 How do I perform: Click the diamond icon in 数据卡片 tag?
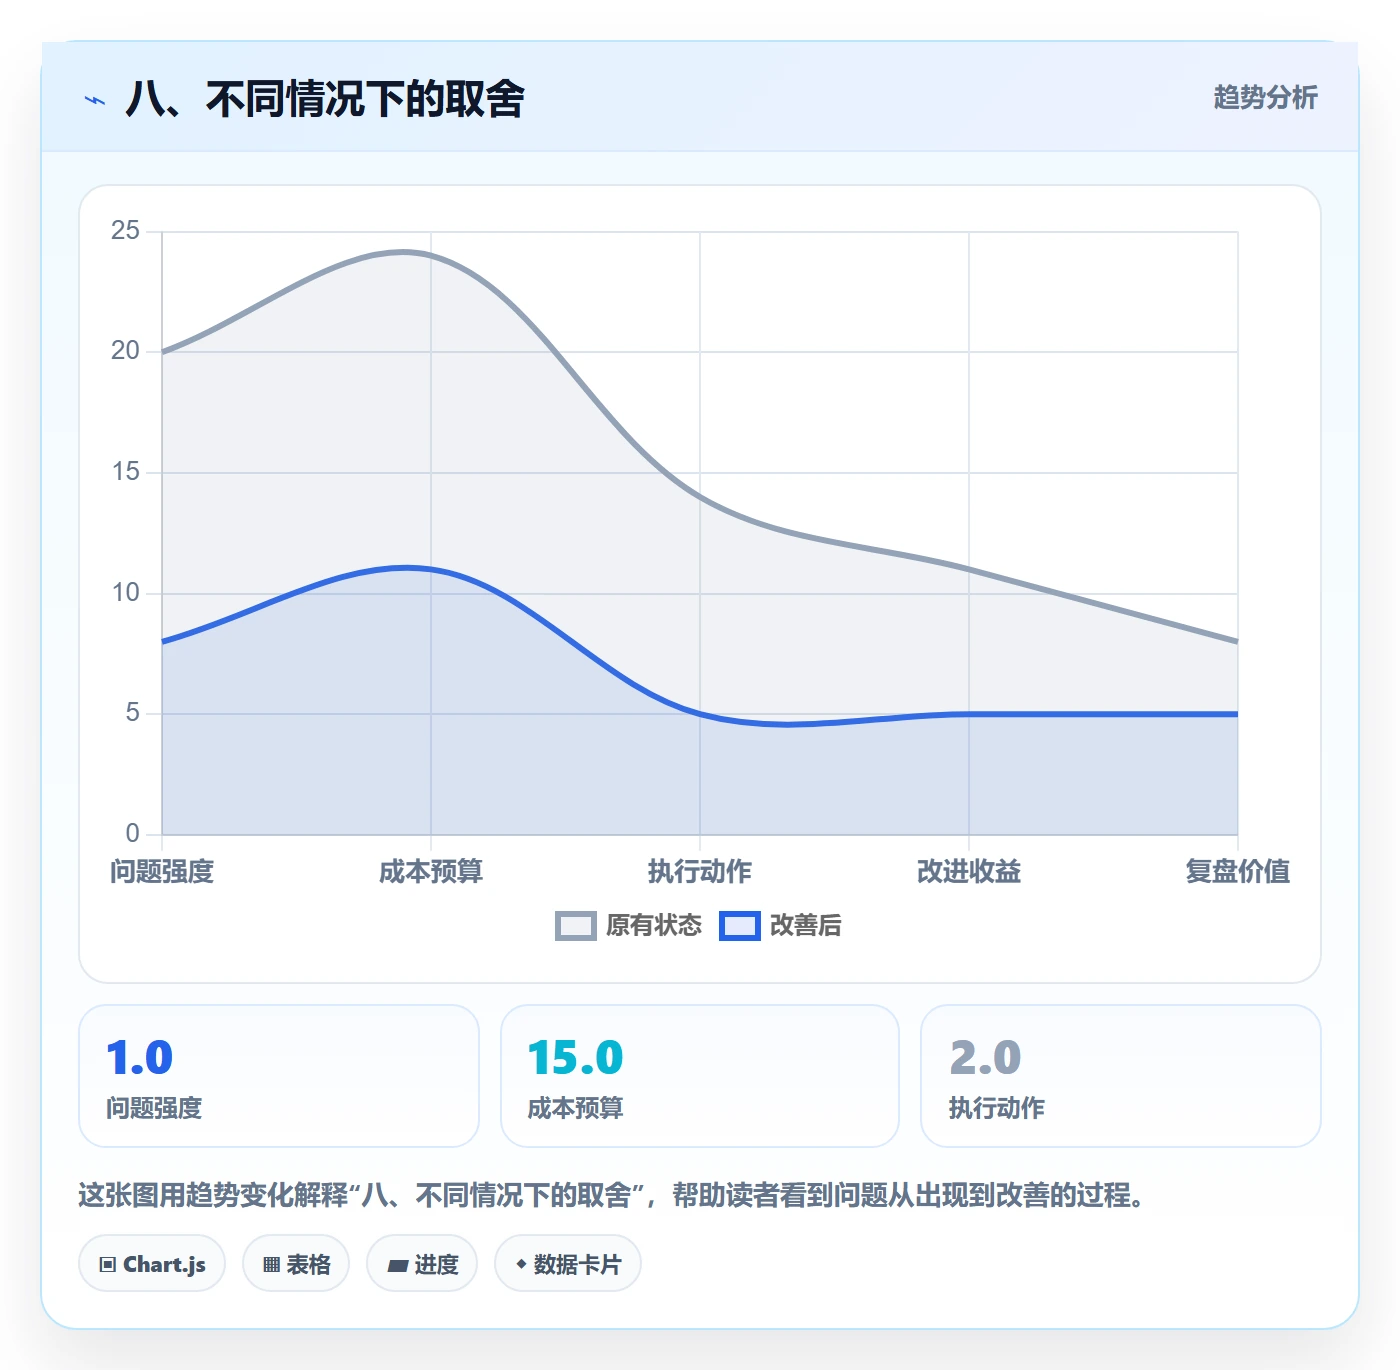click(521, 1264)
